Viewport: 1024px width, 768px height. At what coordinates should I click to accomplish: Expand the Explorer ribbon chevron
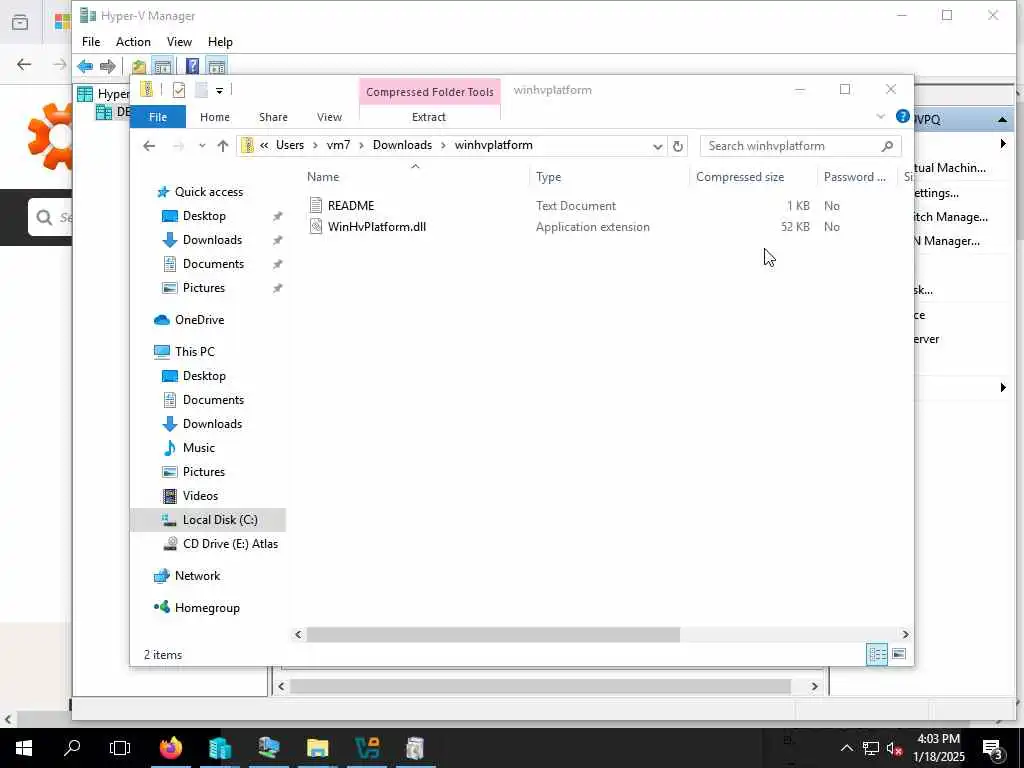pyautogui.click(x=880, y=116)
